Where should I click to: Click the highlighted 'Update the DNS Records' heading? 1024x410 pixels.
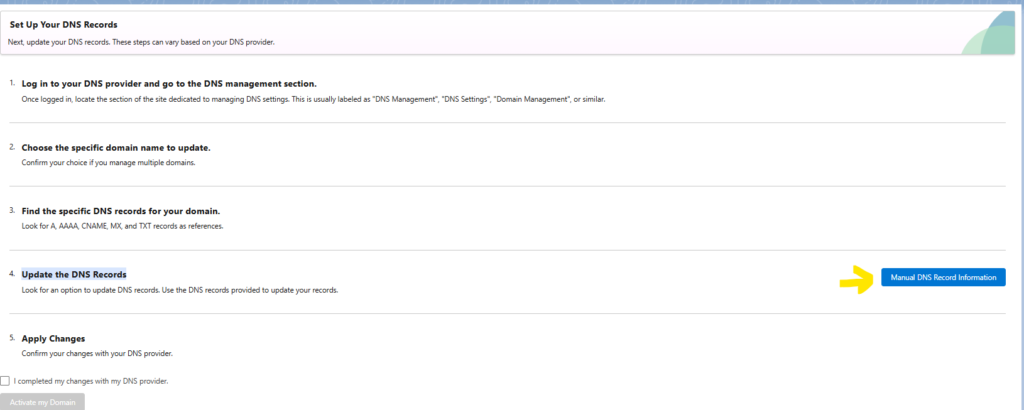[74, 274]
